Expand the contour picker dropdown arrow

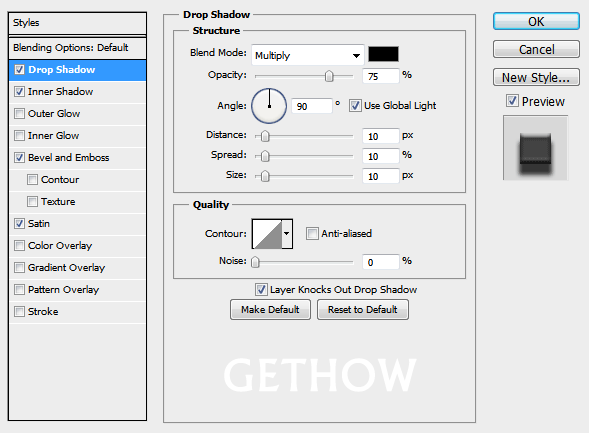click(287, 234)
